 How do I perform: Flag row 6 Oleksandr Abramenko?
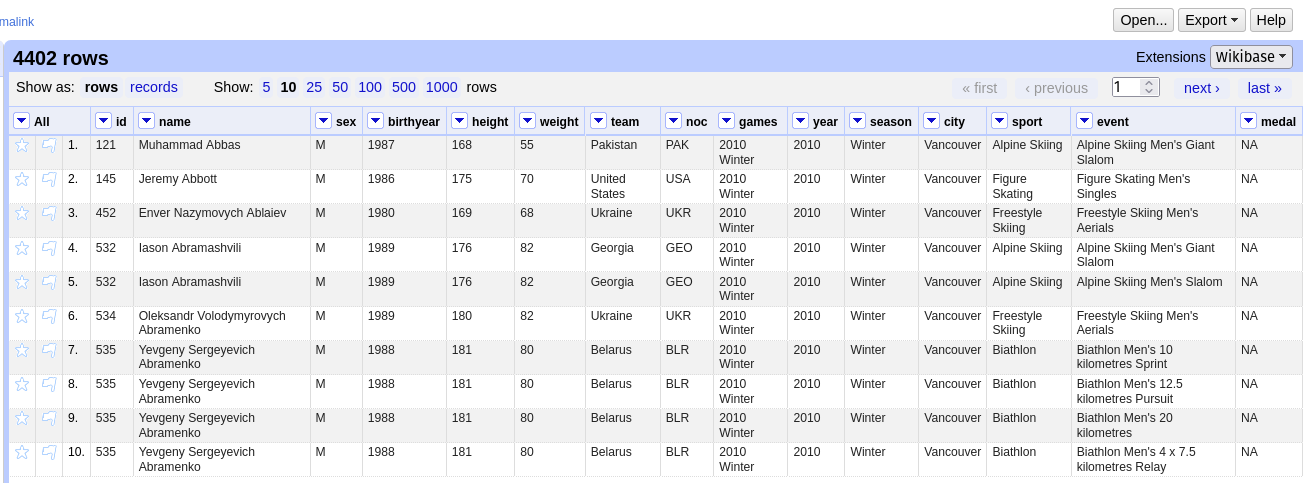pyautogui.click(x=49, y=317)
